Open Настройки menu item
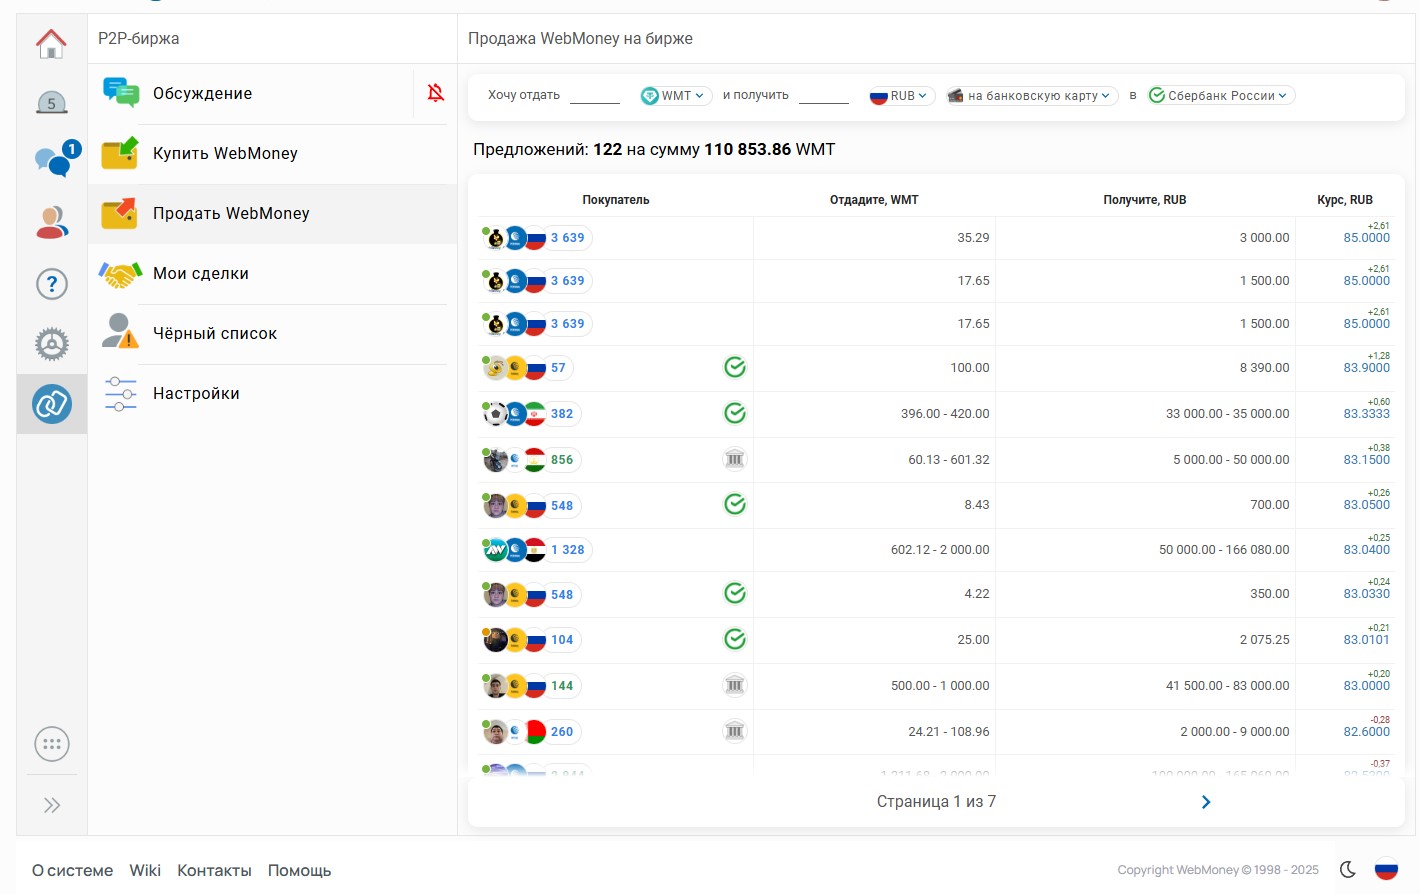 click(x=273, y=394)
